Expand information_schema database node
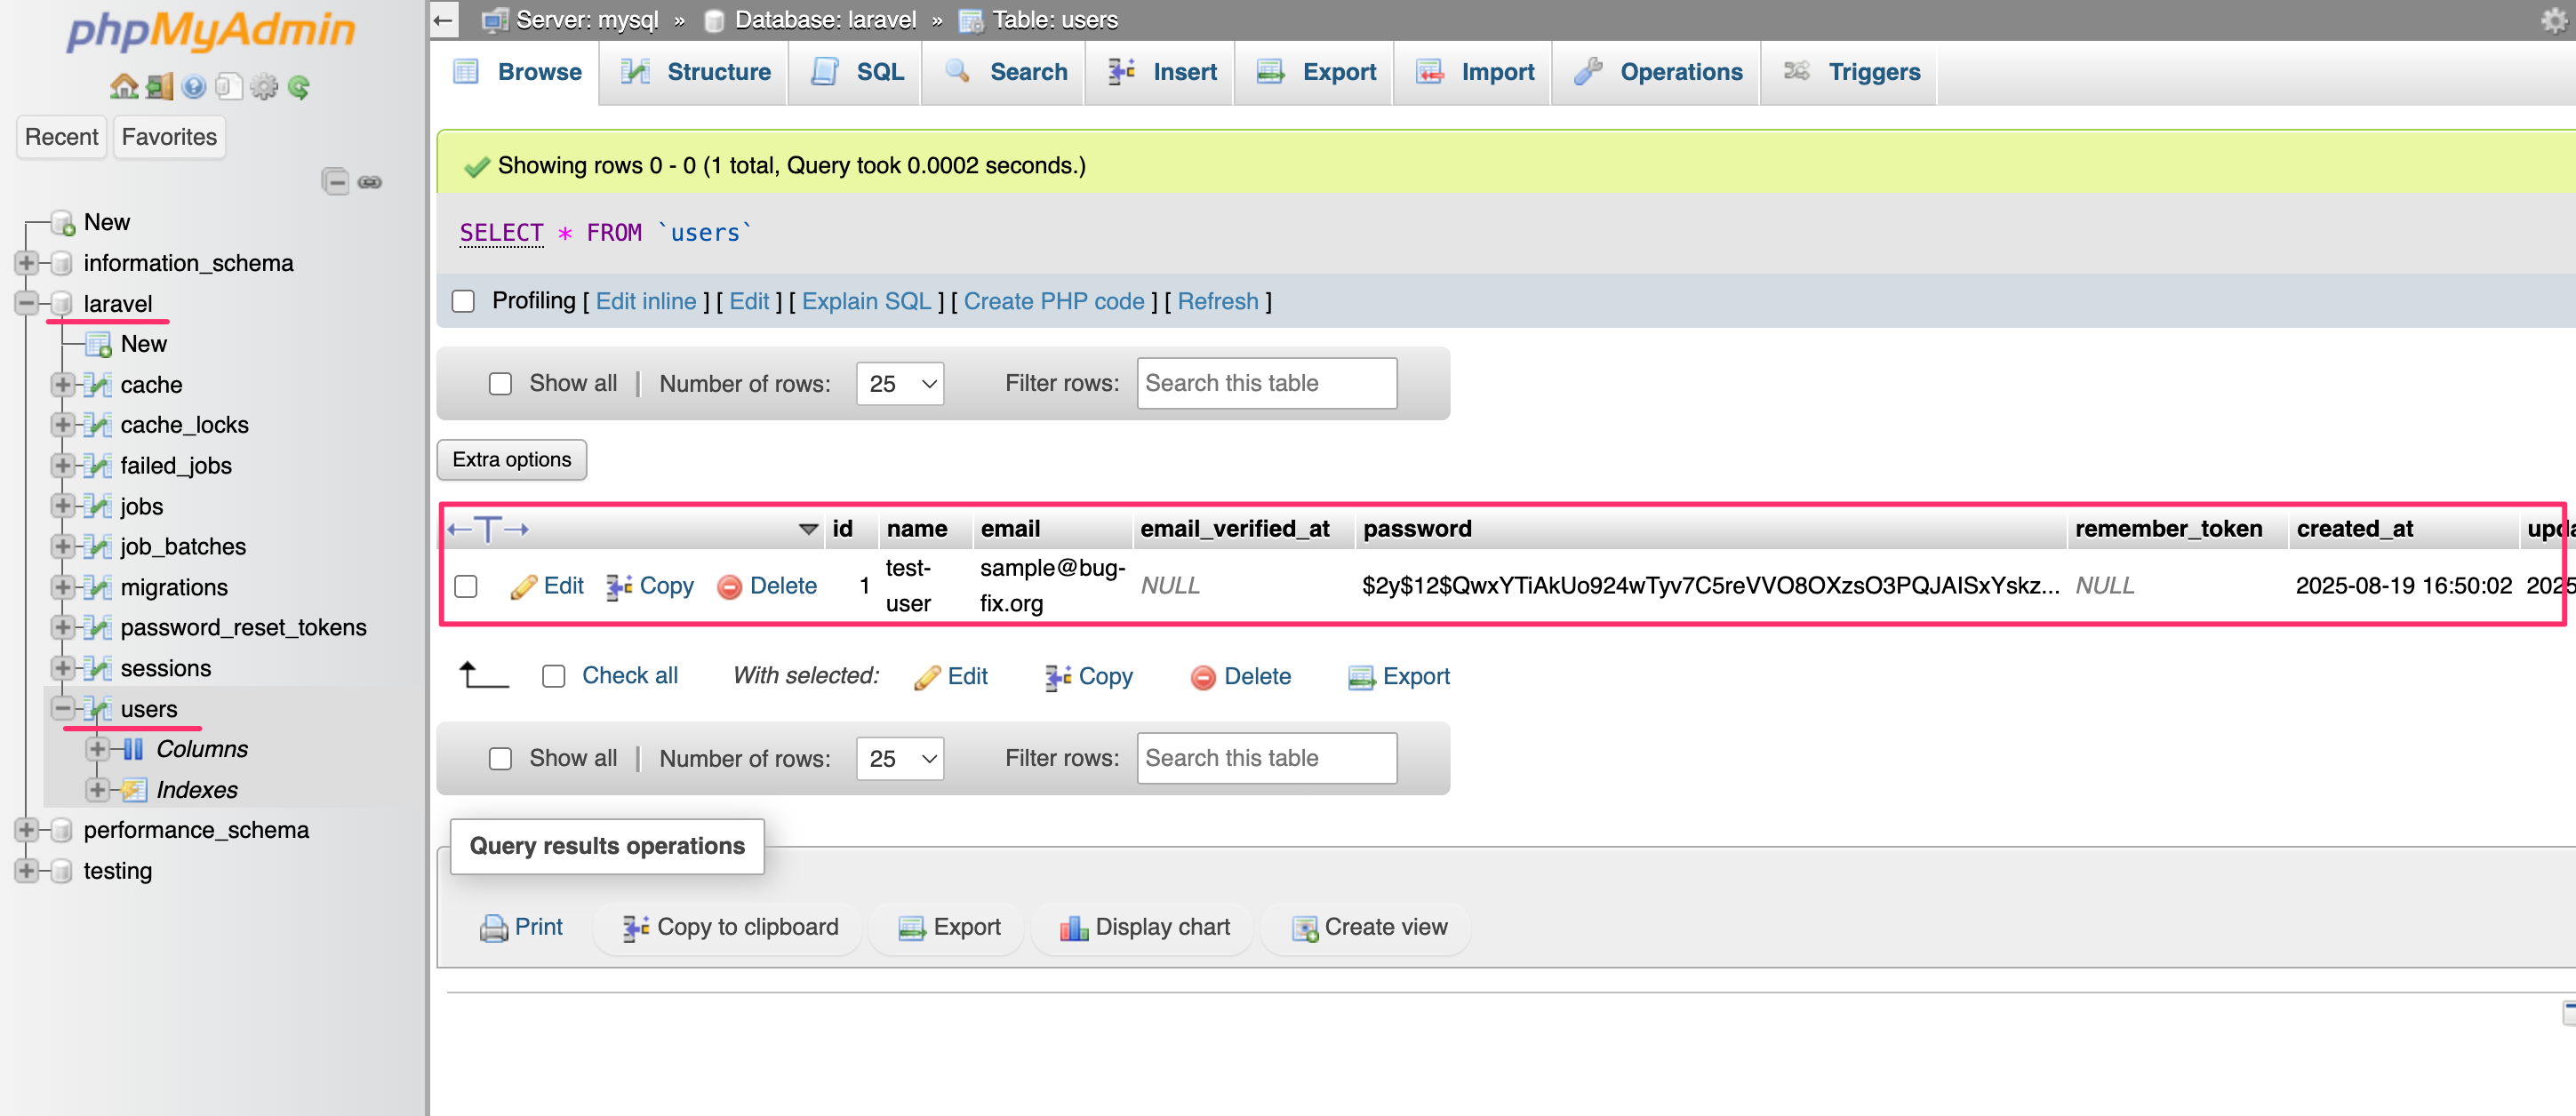 click(x=27, y=263)
